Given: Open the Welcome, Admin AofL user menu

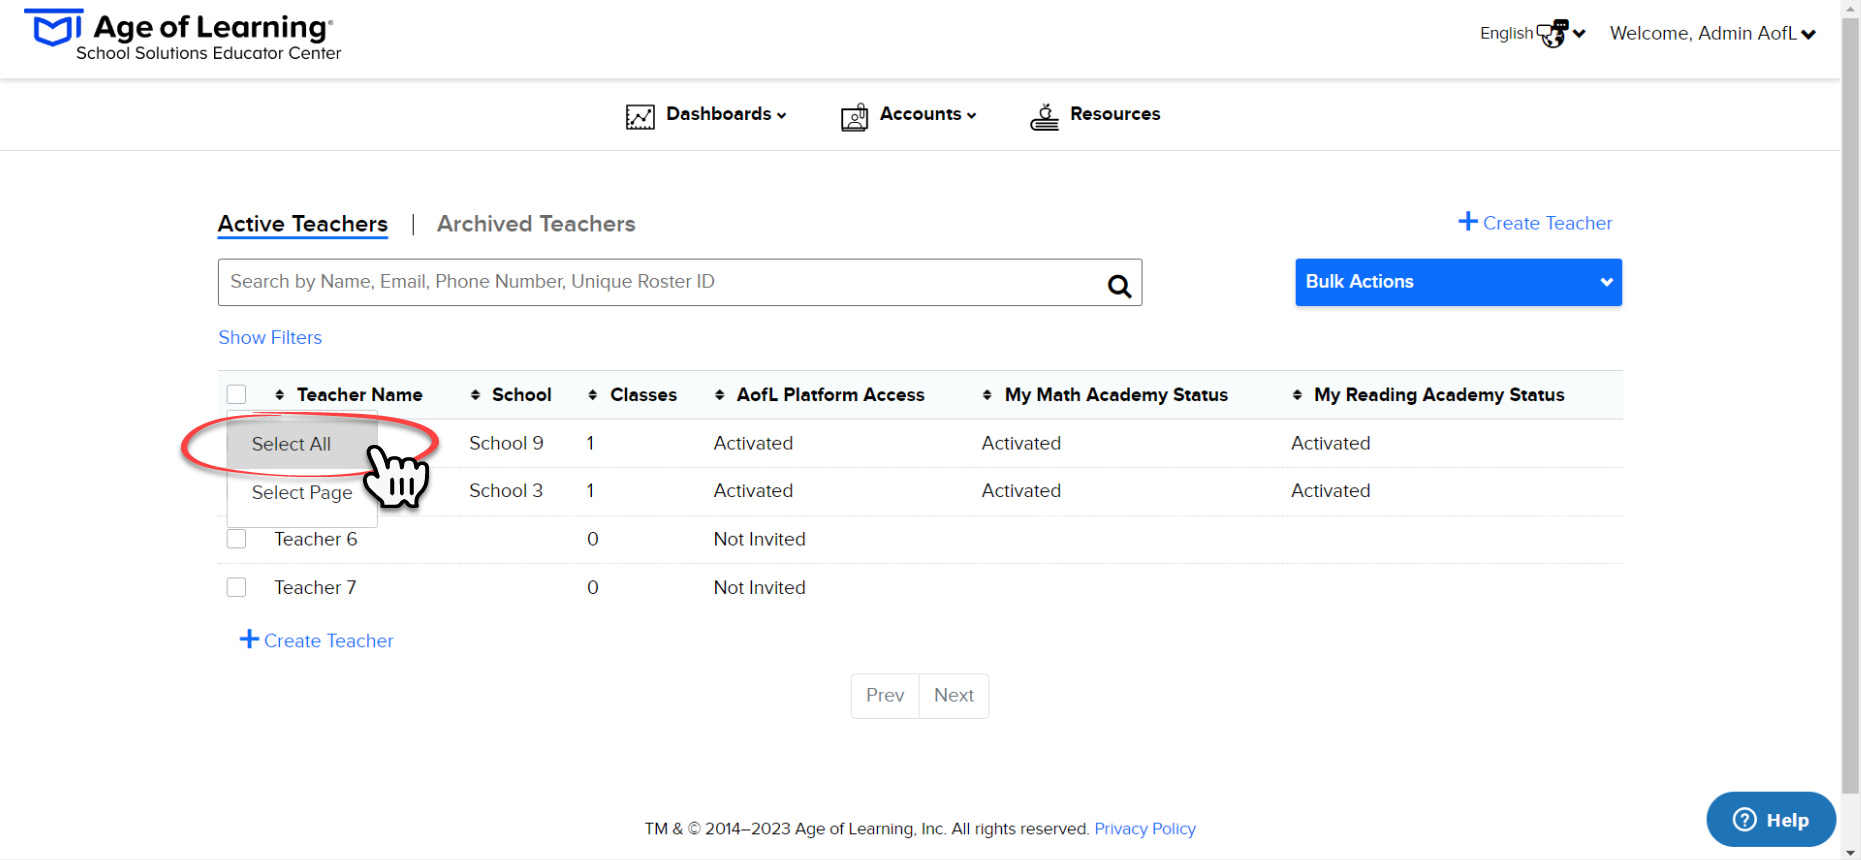Looking at the screenshot, I should click(x=1713, y=34).
